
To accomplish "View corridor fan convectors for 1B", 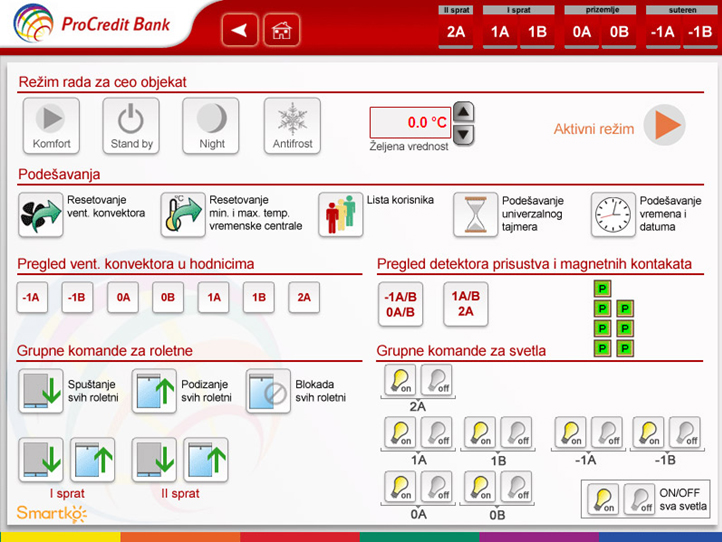I will 258,297.
